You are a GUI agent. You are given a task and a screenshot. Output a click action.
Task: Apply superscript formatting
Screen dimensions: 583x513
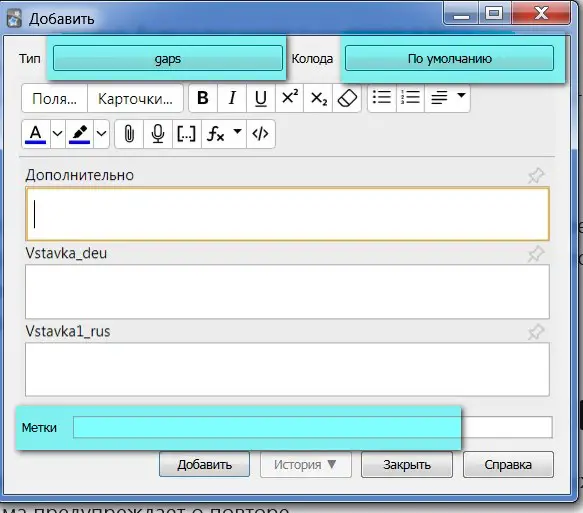click(x=290, y=98)
